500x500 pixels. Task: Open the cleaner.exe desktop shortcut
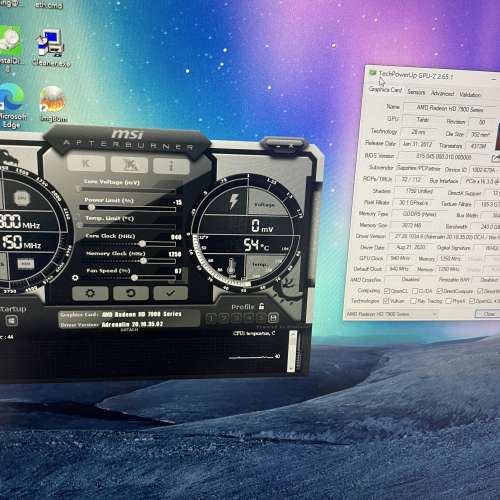(51, 48)
